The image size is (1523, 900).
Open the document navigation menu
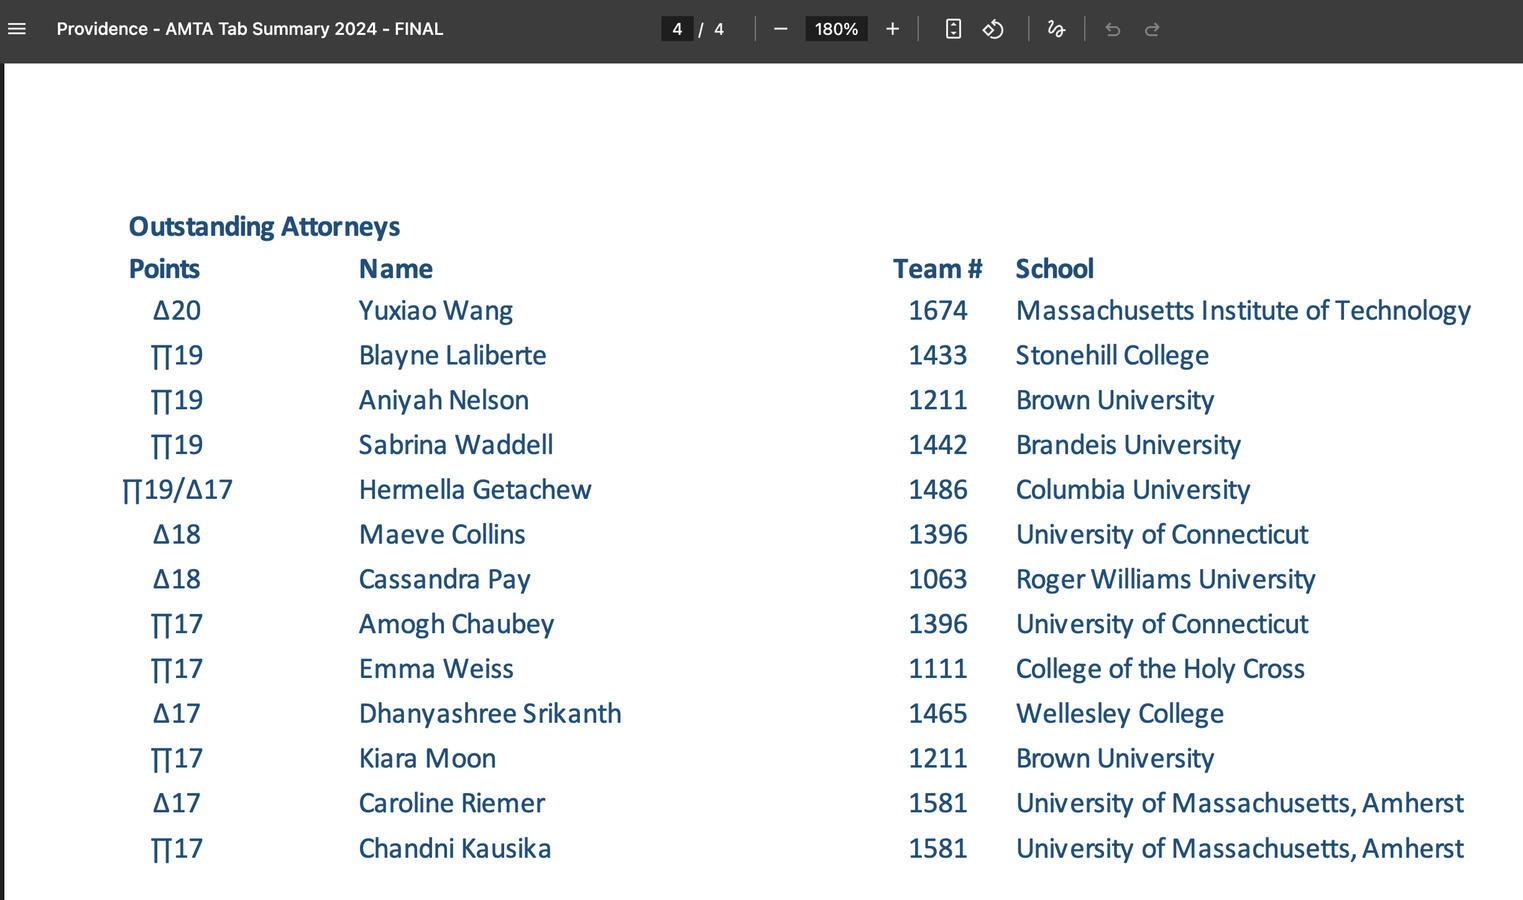pos(17,29)
